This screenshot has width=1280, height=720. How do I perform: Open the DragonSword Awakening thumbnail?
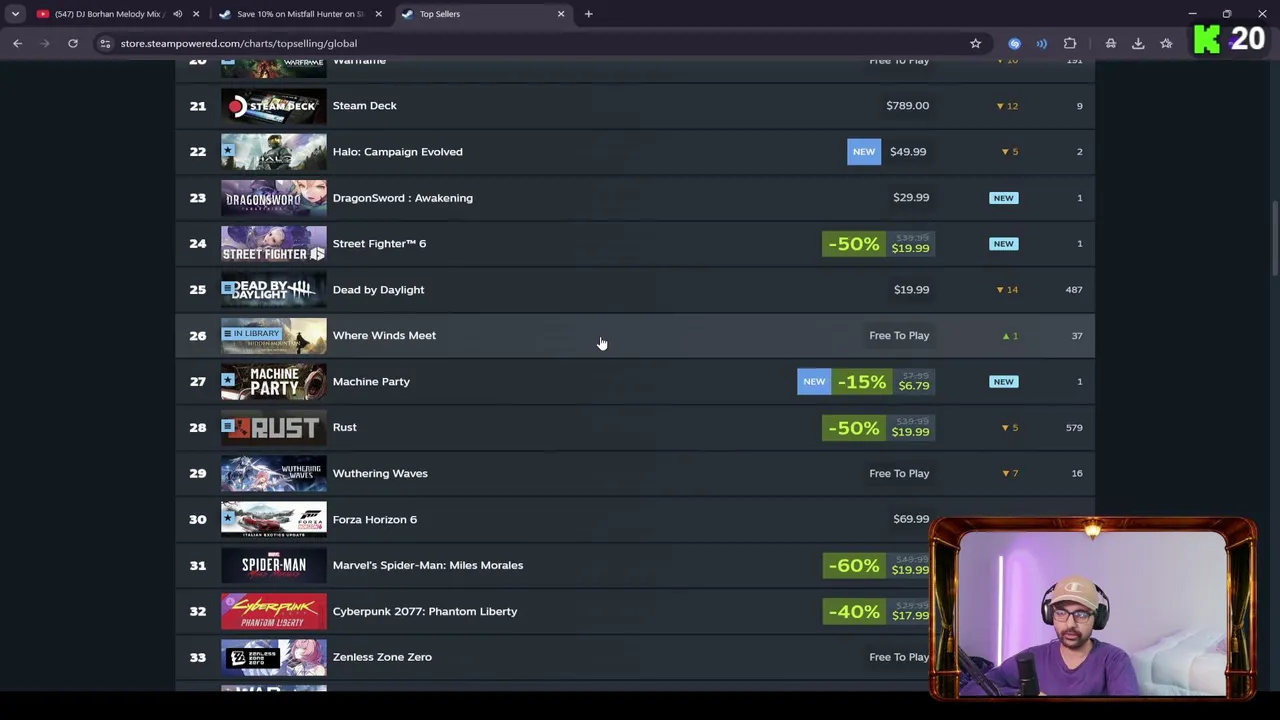[273, 197]
